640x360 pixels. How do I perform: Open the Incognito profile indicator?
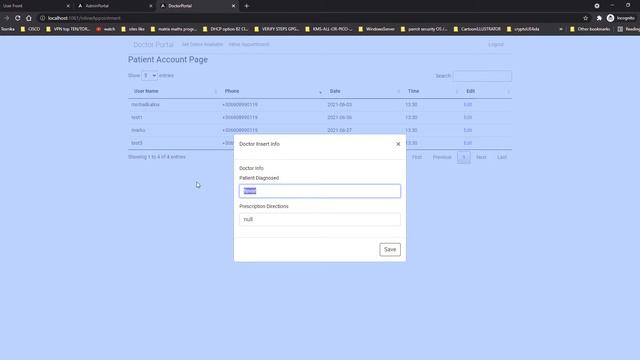click(x=620, y=18)
